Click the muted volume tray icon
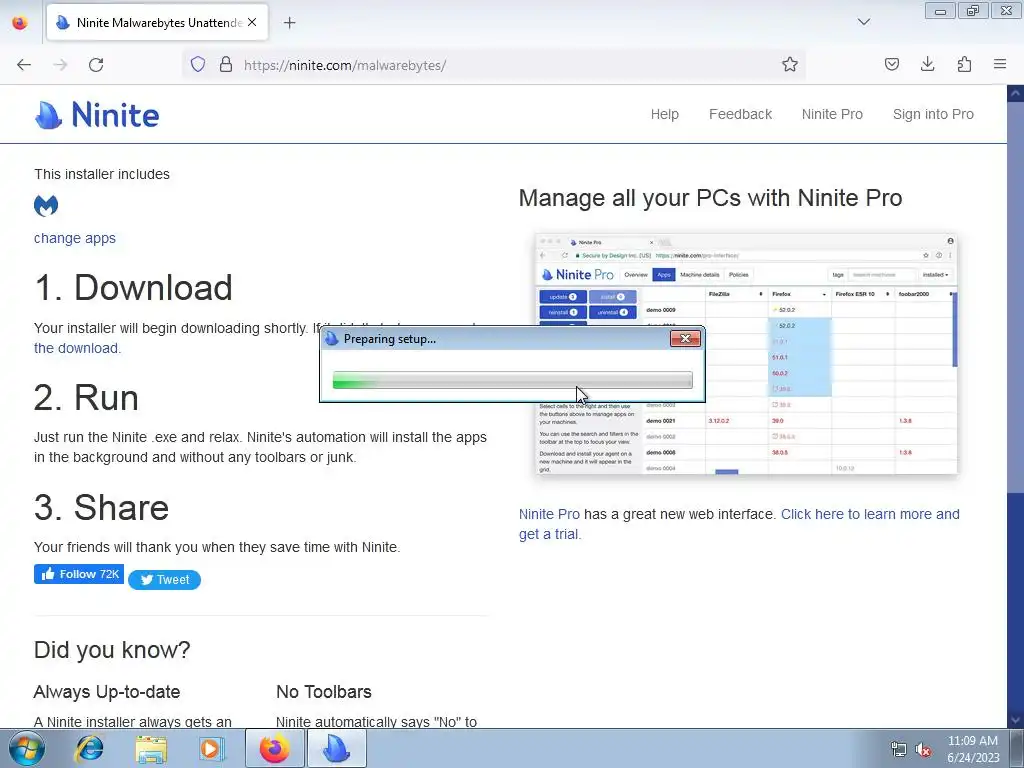This screenshot has width=1024, height=768. 923,750
